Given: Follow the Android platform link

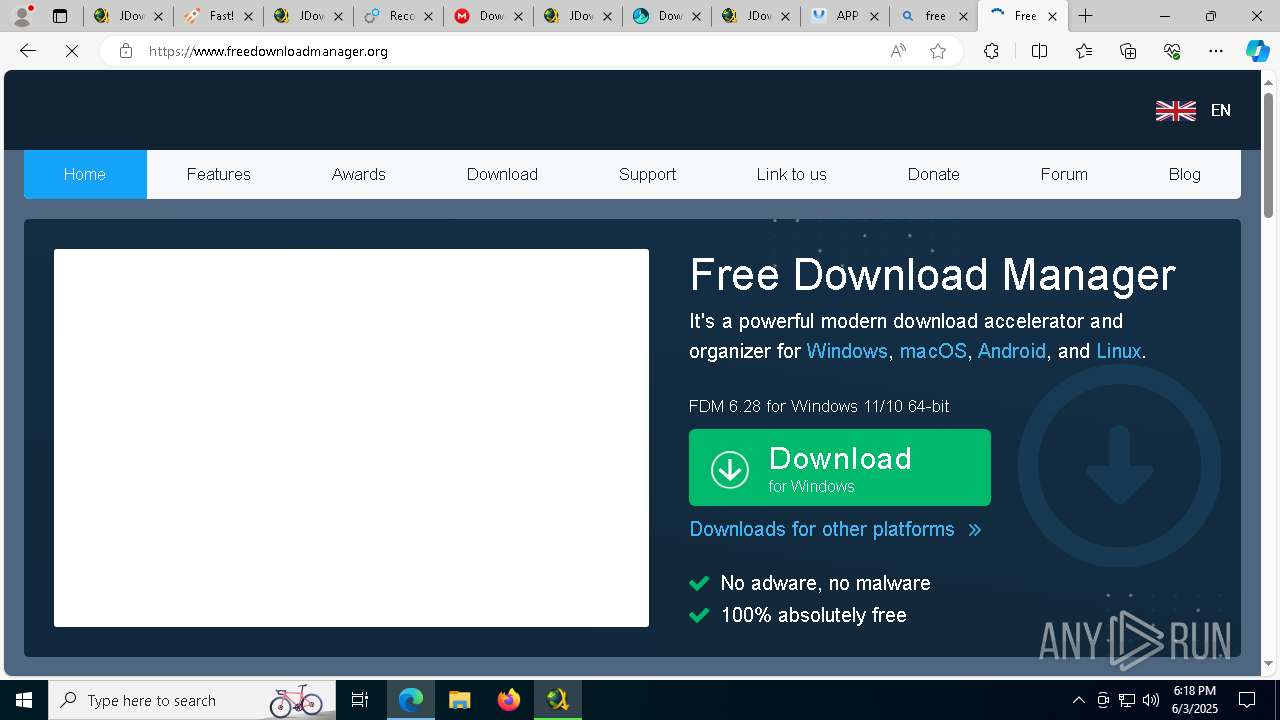Looking at the screenshot, I should [1012, 351].
